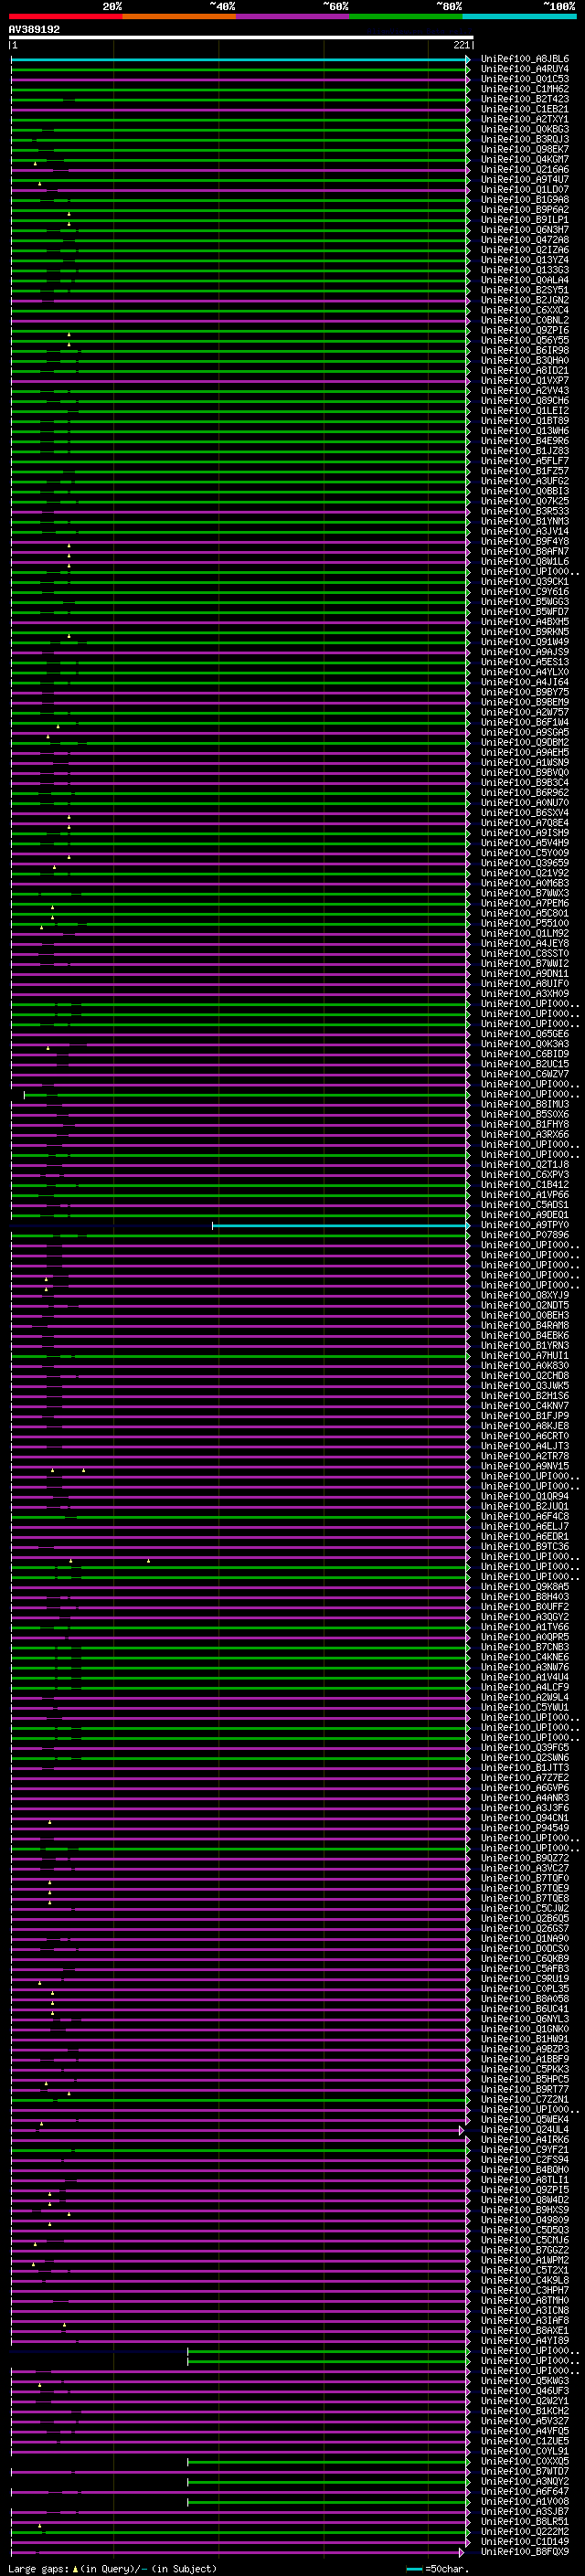Image resolution: width=585 pixels, height=2576 pixels.
Task: Select hit label UniRef100_B7WTD7
Action: coord(524,2470)
